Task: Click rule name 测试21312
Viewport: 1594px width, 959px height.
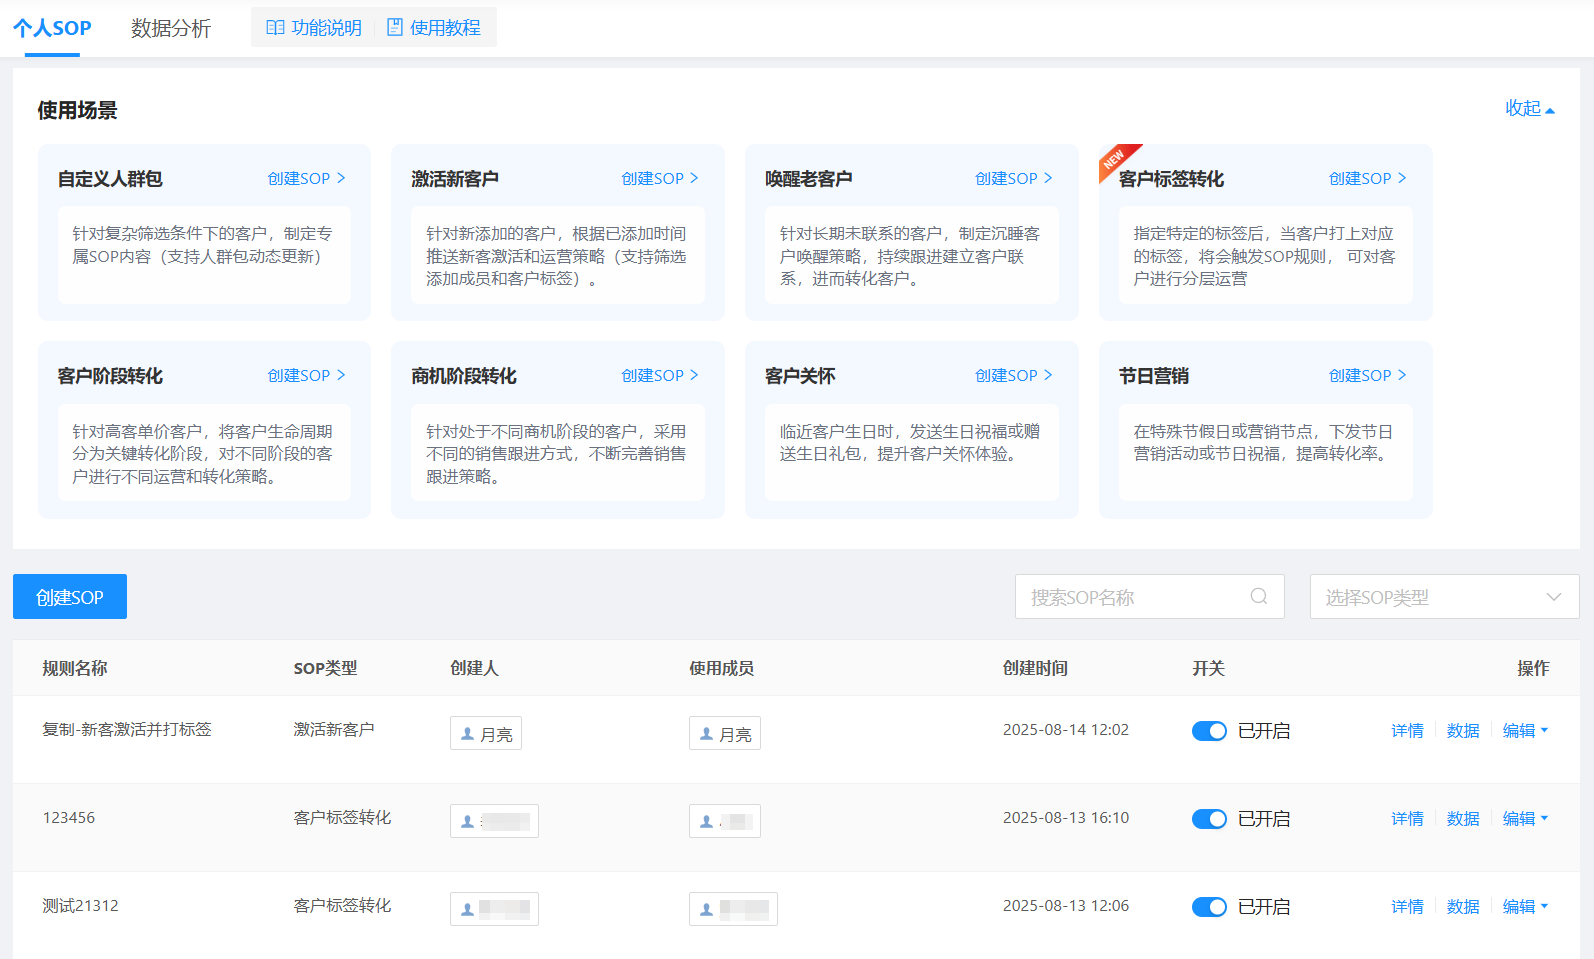Action: (x=80, y=905)
